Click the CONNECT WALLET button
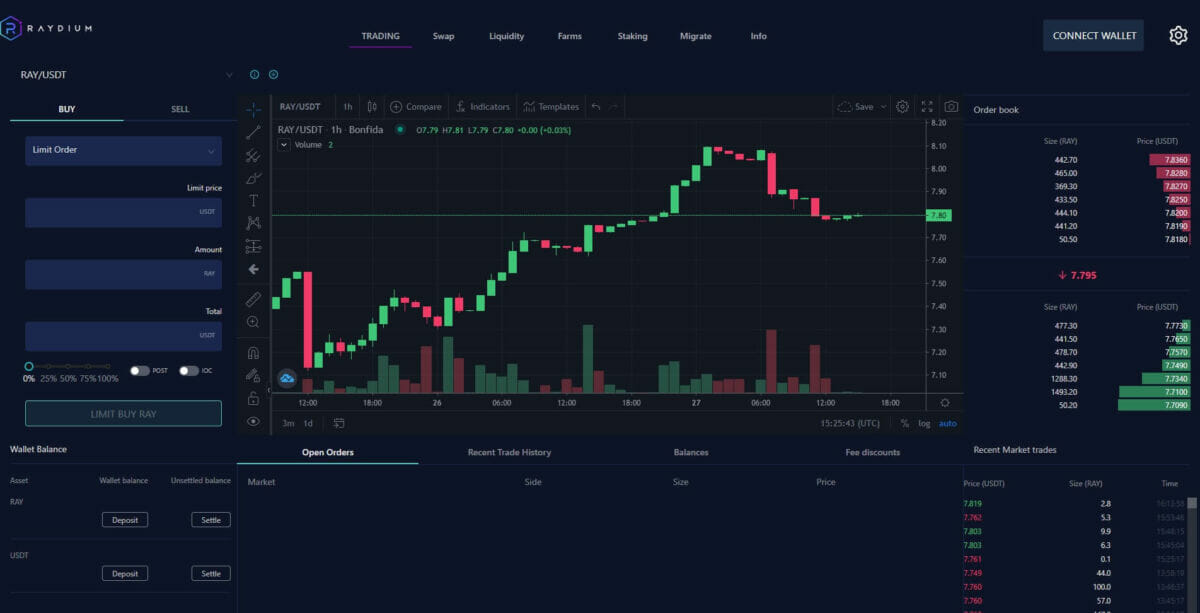Screen dimensions: 1200x613 tap(1093, 34)
